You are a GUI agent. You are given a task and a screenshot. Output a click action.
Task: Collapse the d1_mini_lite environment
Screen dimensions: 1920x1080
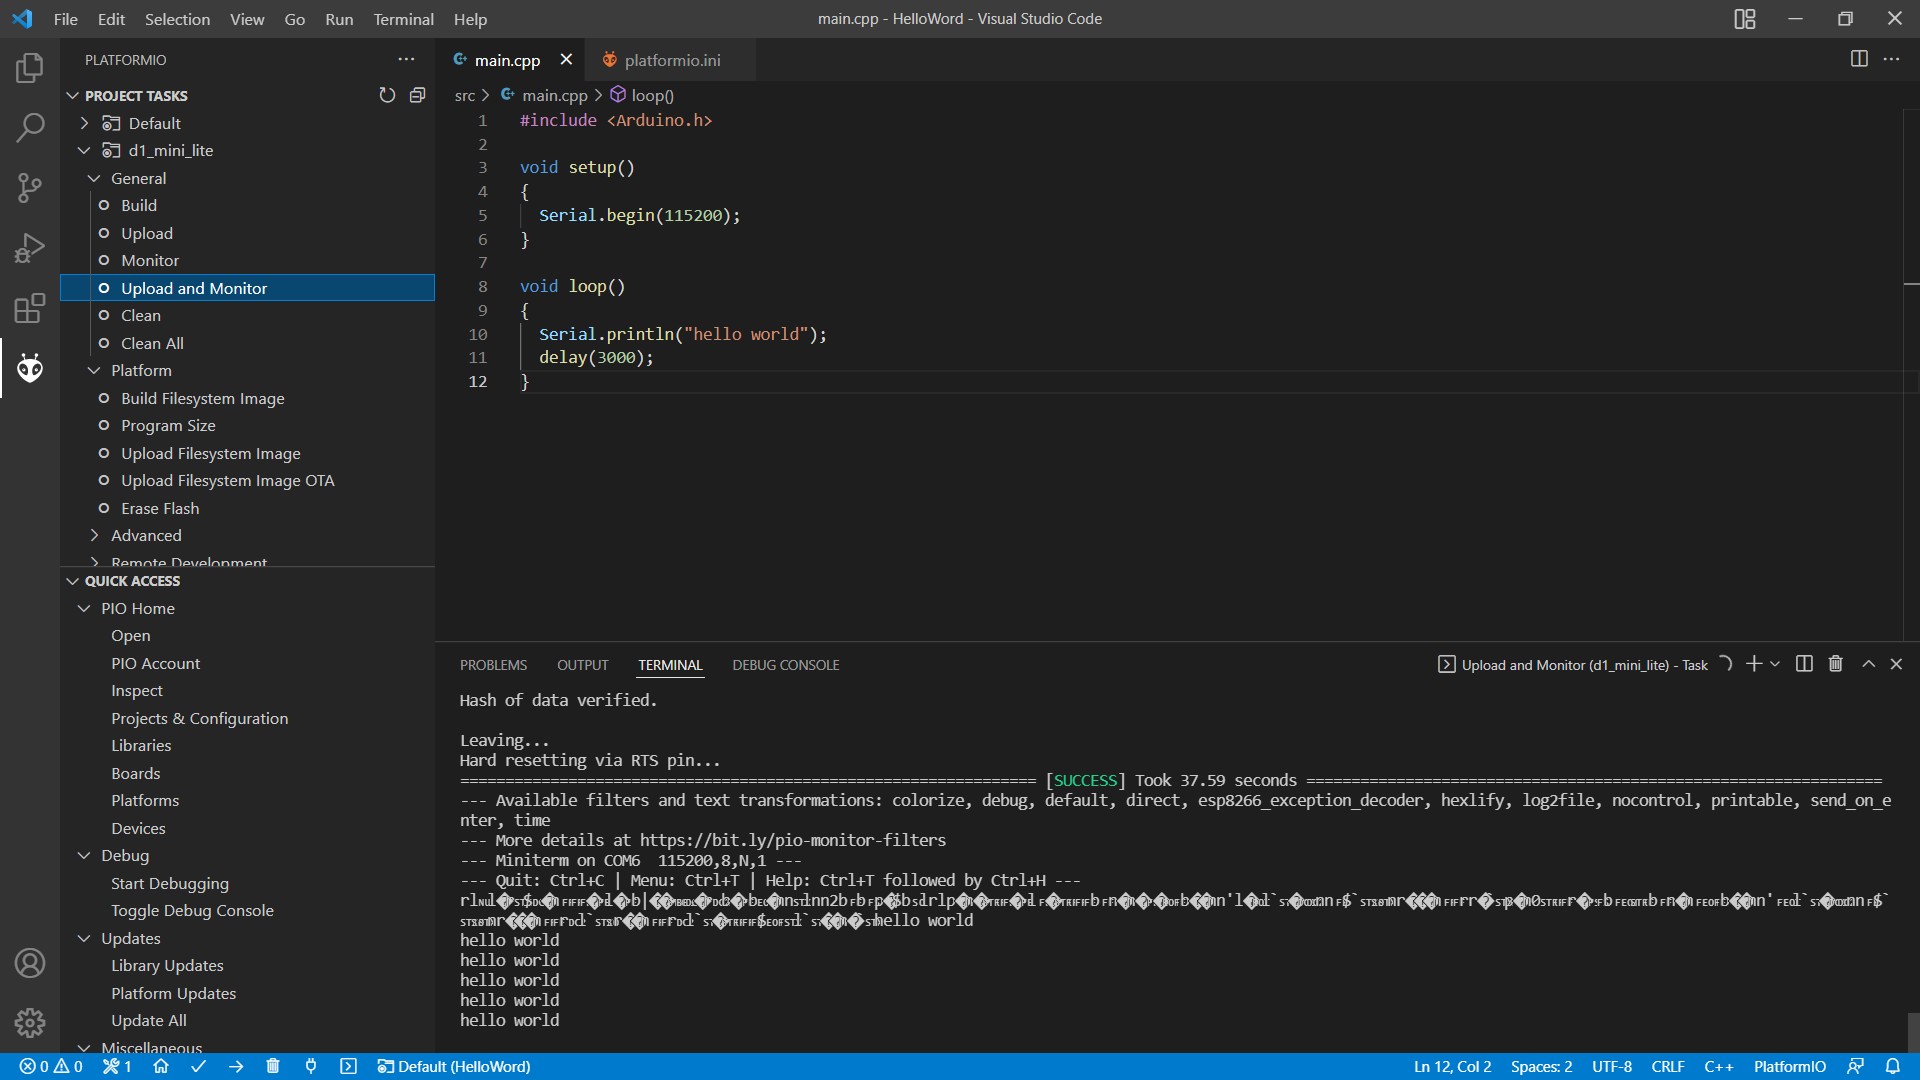tap(85, 150)
